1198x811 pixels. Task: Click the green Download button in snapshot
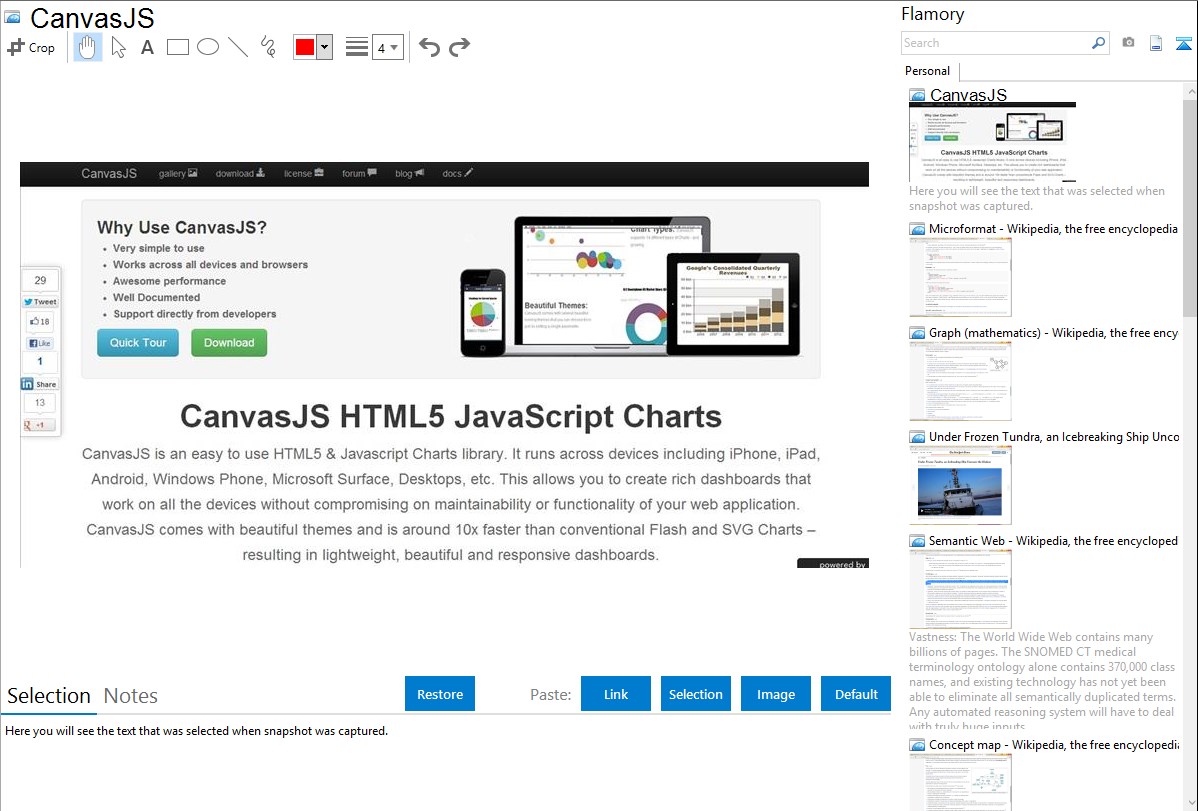229,342
